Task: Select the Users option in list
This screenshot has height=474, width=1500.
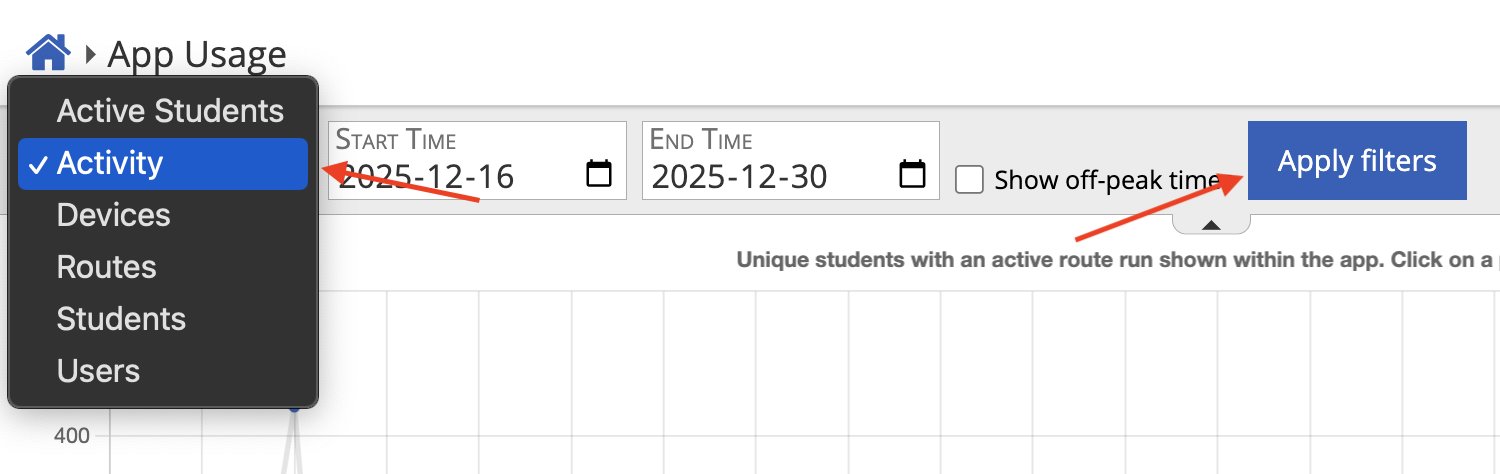Action: point(98,371)
